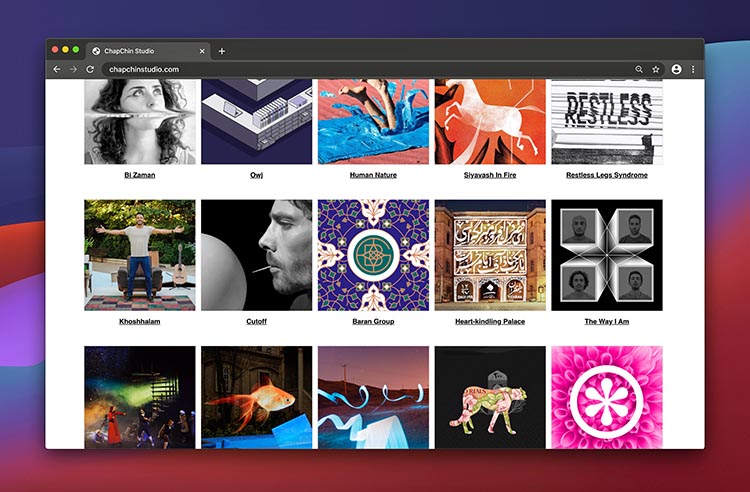Screen dimensions: 750x492
Task: Click The Way I Am four faces thumbnail
Action: pos(607,255)
